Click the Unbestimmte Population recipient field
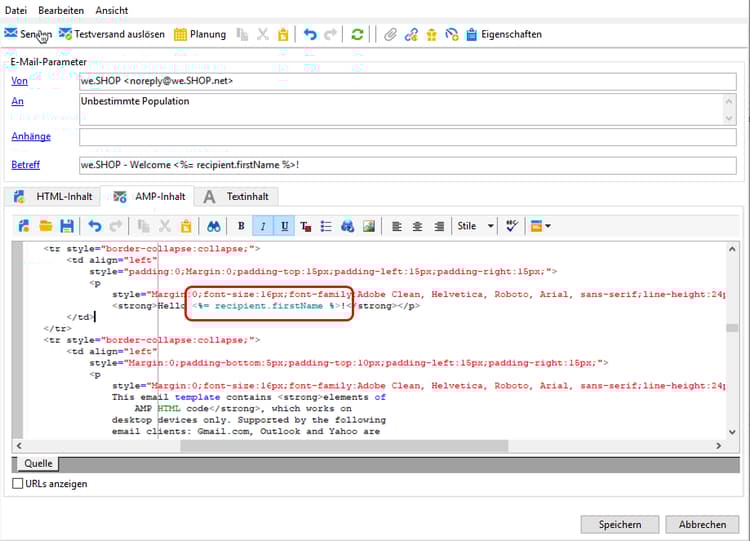 pyautogui.click(x=408, y=110)
